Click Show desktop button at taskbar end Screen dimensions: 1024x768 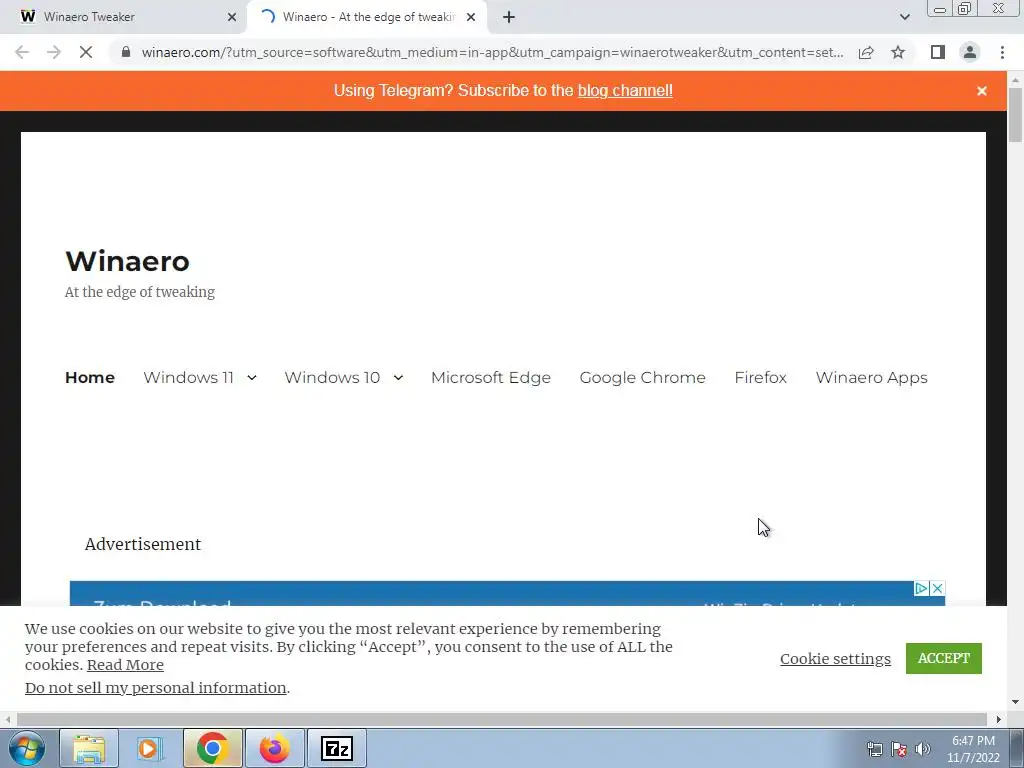(x=1017, y=748)
